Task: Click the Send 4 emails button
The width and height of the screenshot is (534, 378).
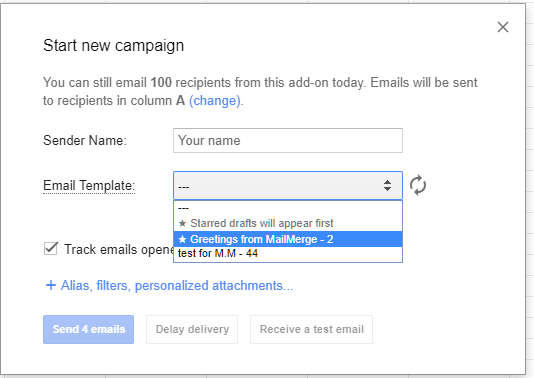Action: click(x=89, y=329)
